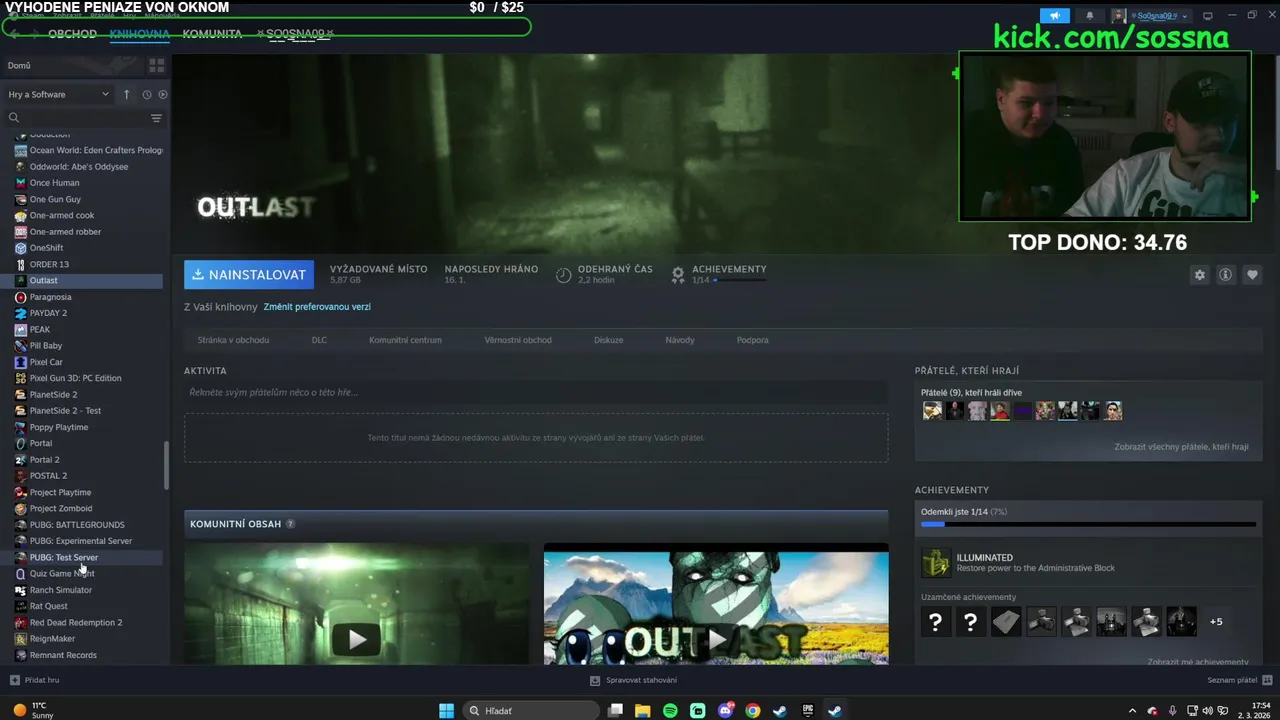Click Přidat hru add game button
Screen dimensions: 1280x720
[x=34, y=680]
